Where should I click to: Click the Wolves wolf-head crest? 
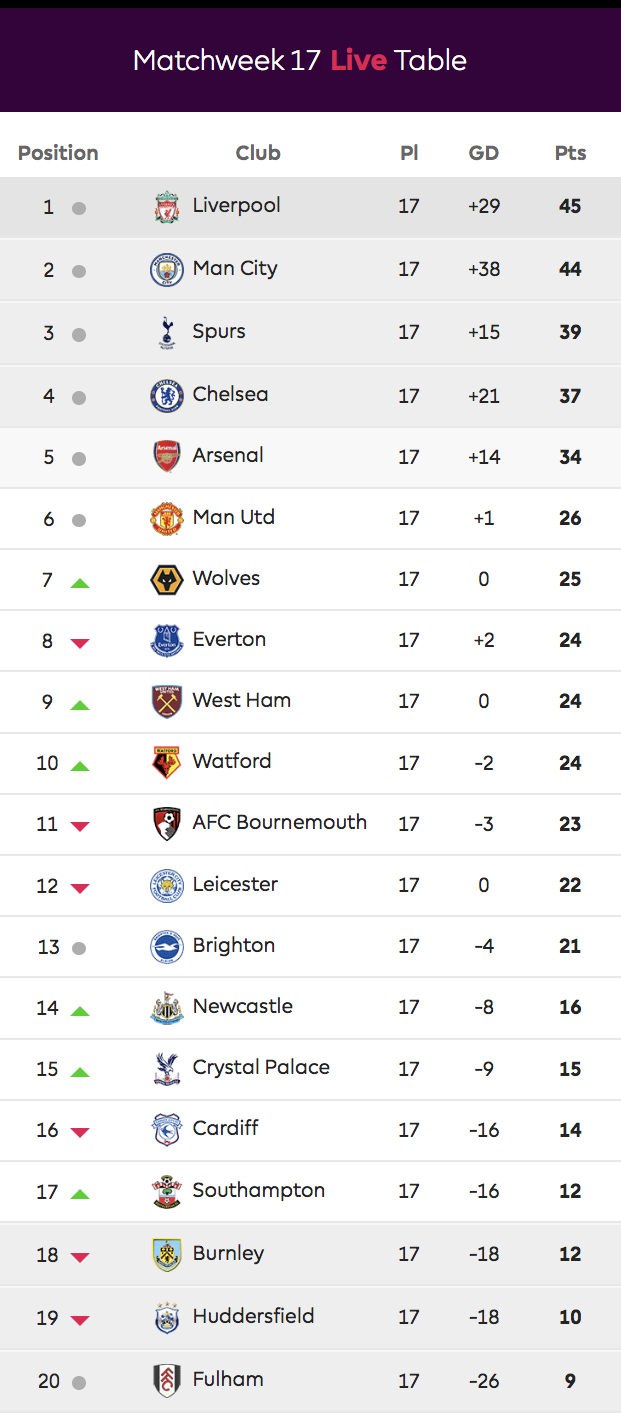click(167, 579)
